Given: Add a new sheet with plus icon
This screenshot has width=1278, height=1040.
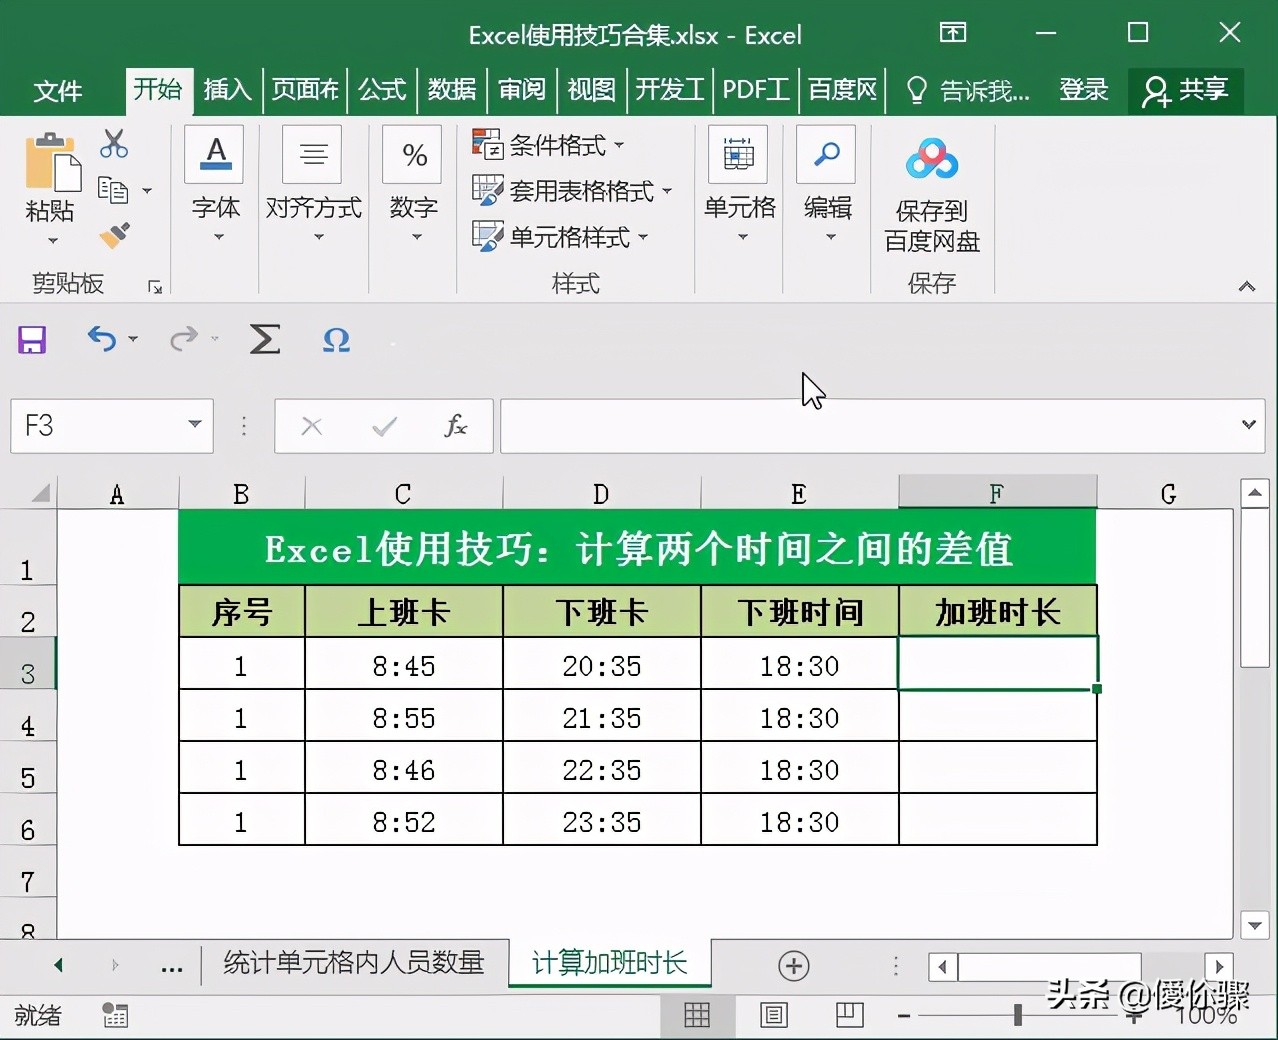Looking at the screenshot, I should tap(794, 966).
